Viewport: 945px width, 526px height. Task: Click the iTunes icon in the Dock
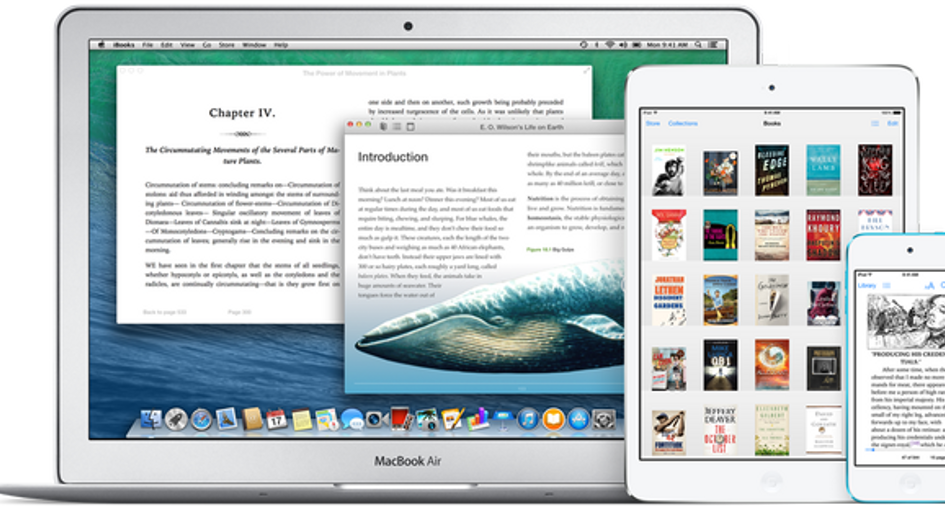(527, 419)
